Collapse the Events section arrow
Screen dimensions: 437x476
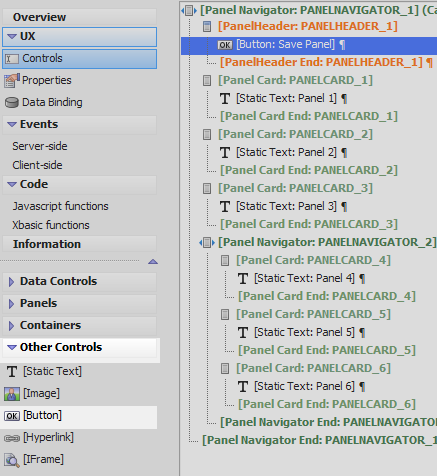pos(12,124)
